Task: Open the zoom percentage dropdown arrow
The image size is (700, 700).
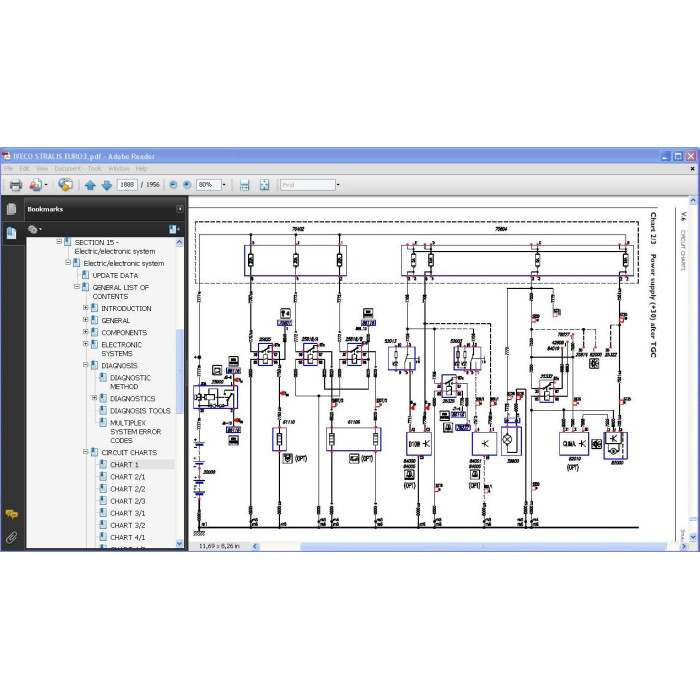Action: (x=224, y=185)
